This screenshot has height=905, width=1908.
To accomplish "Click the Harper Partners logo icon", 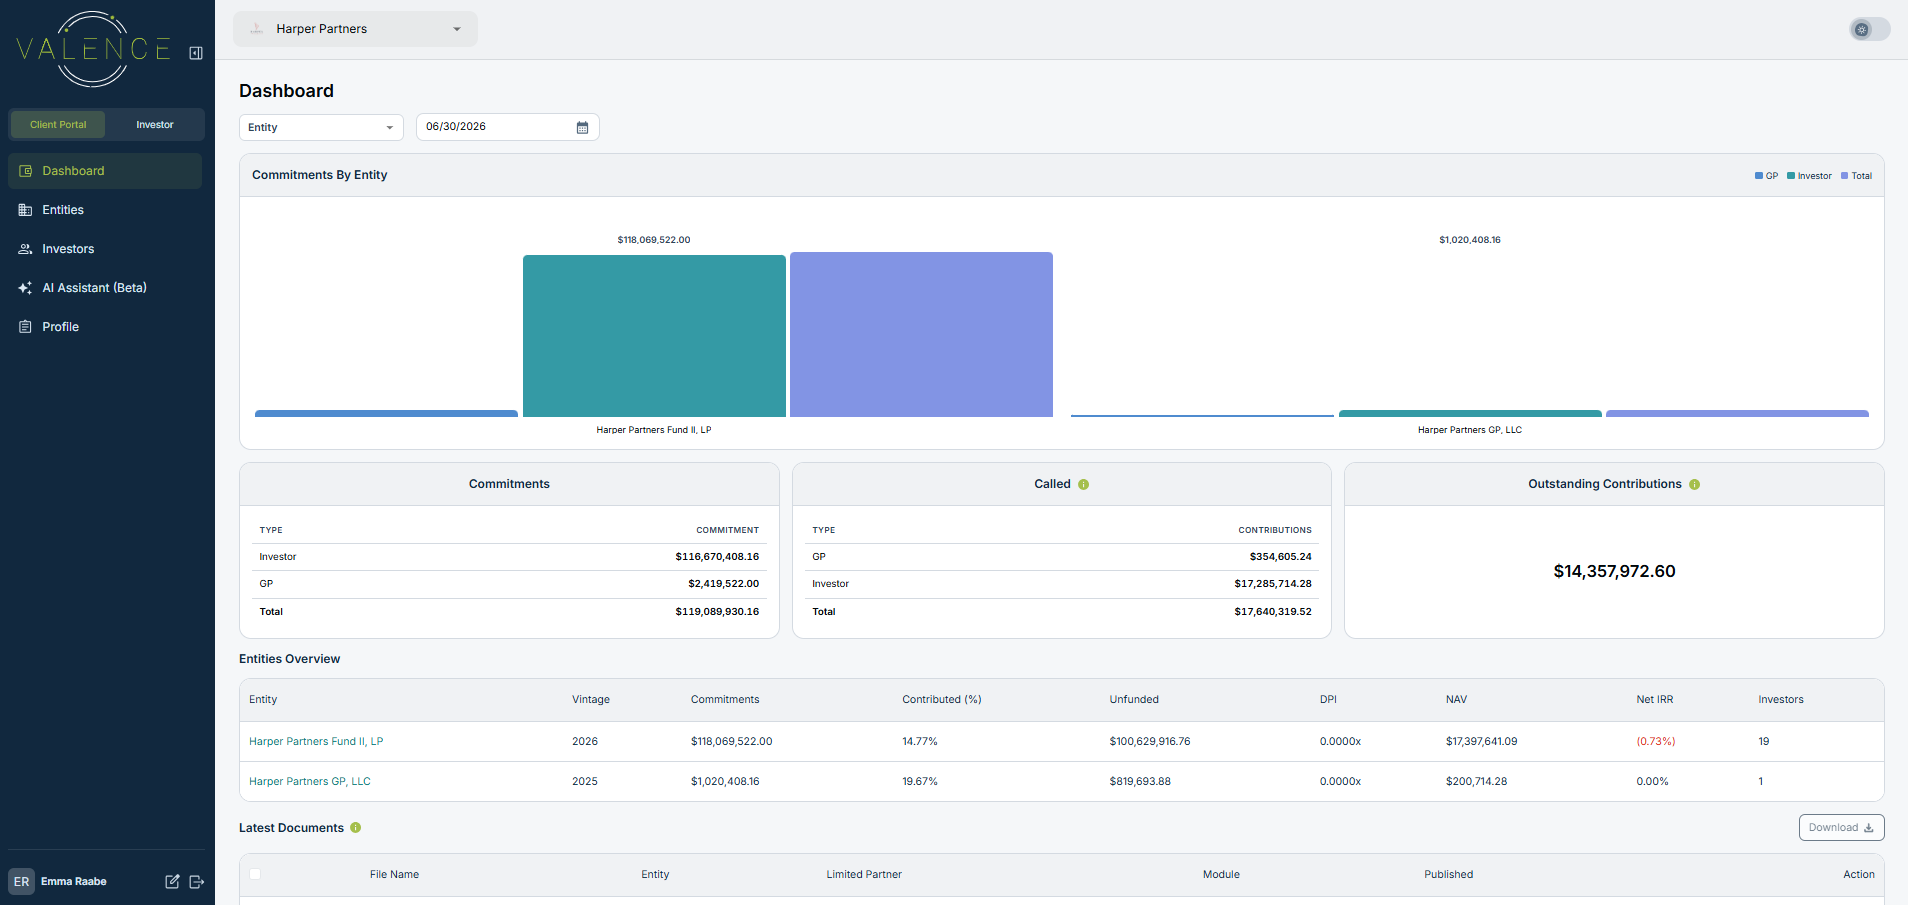I will coord(256,29).
